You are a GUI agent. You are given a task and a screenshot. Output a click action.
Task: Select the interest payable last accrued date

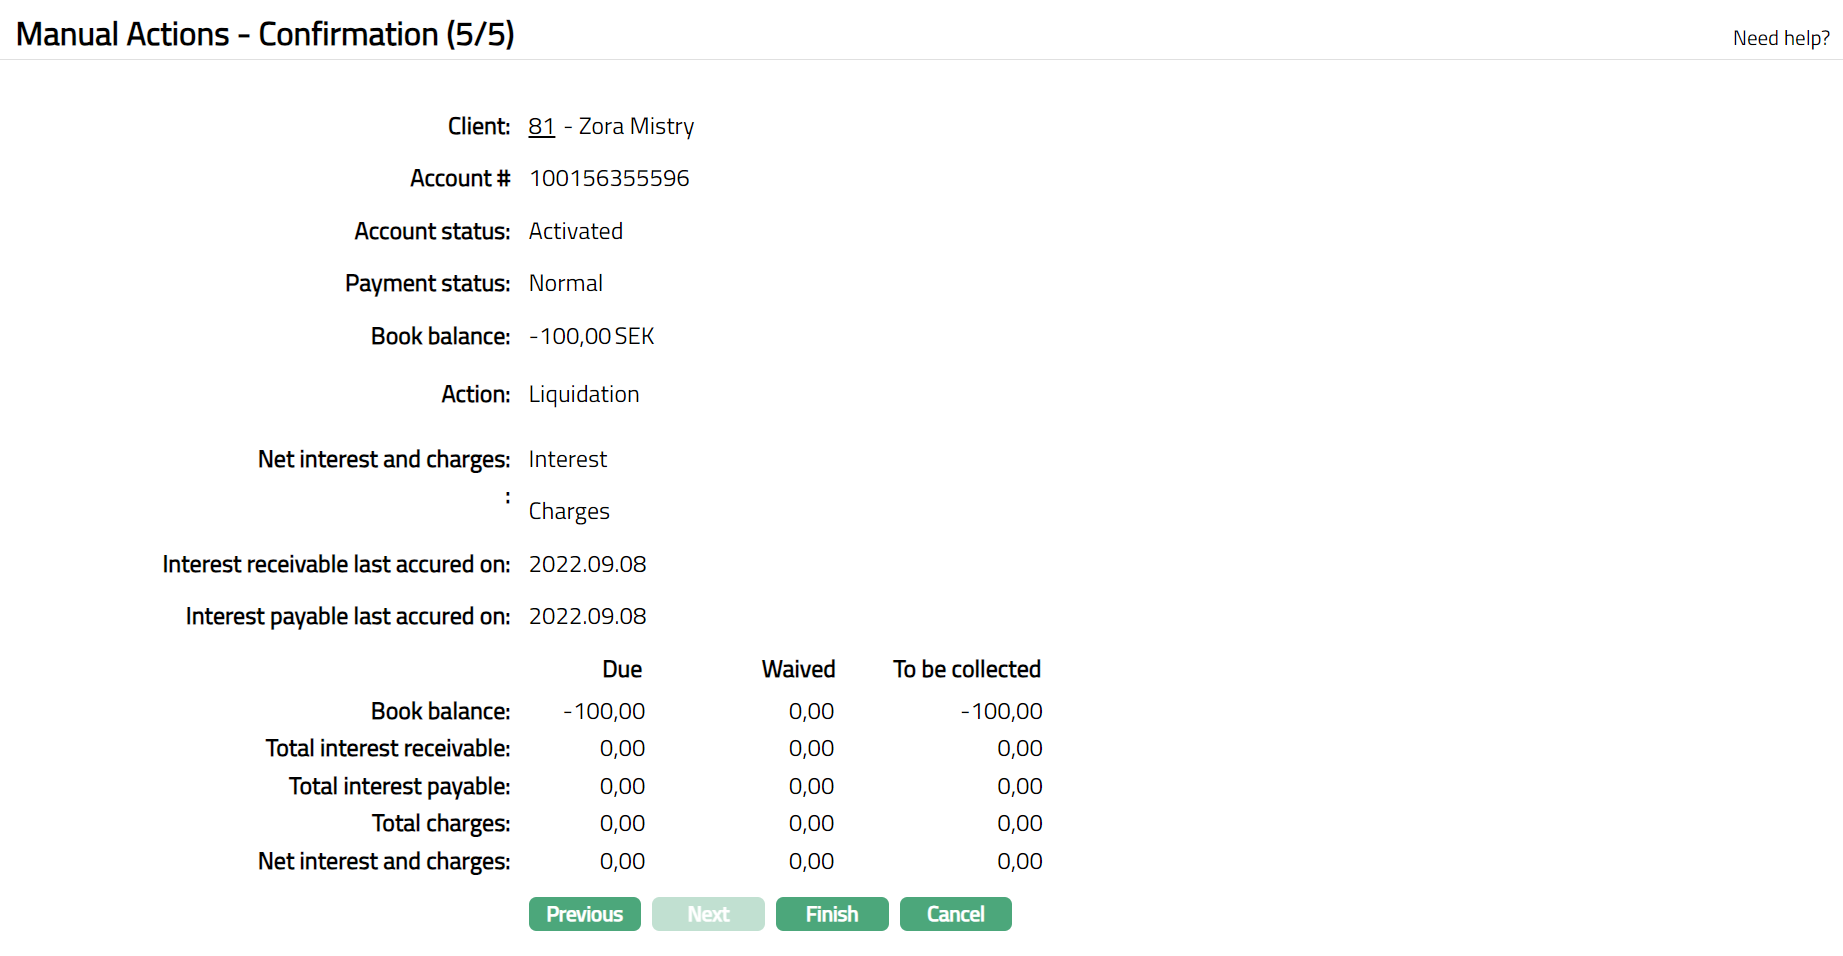point(587,617)
